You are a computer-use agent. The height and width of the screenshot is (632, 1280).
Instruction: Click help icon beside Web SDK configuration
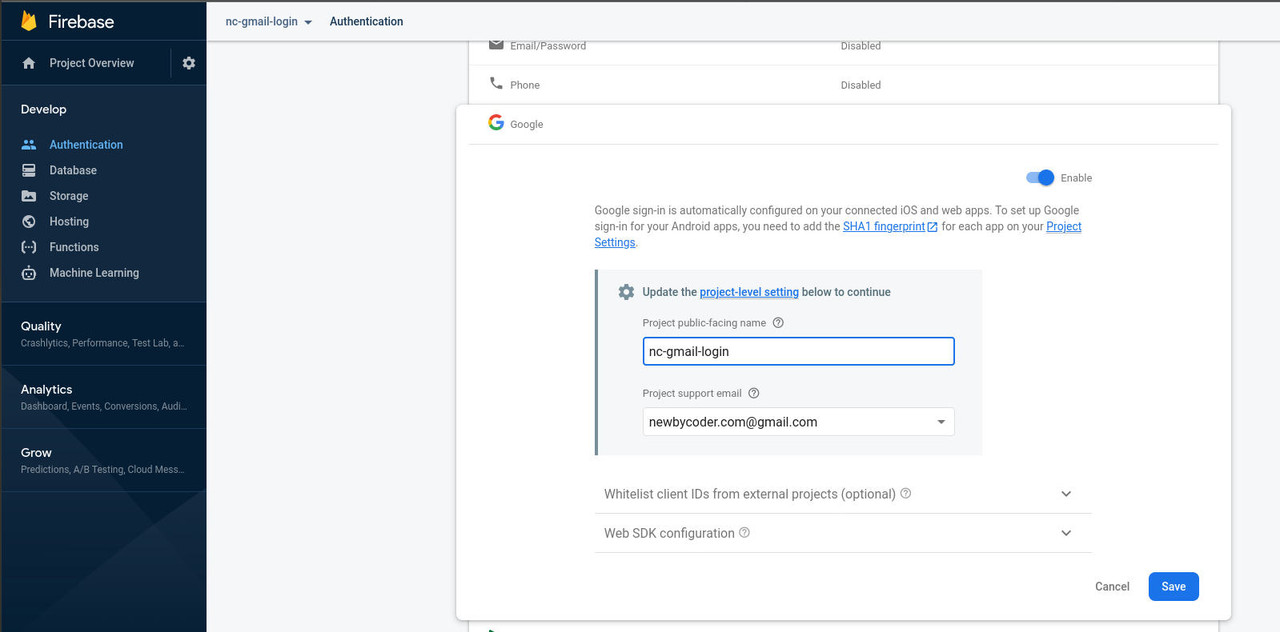coord(745,533)
